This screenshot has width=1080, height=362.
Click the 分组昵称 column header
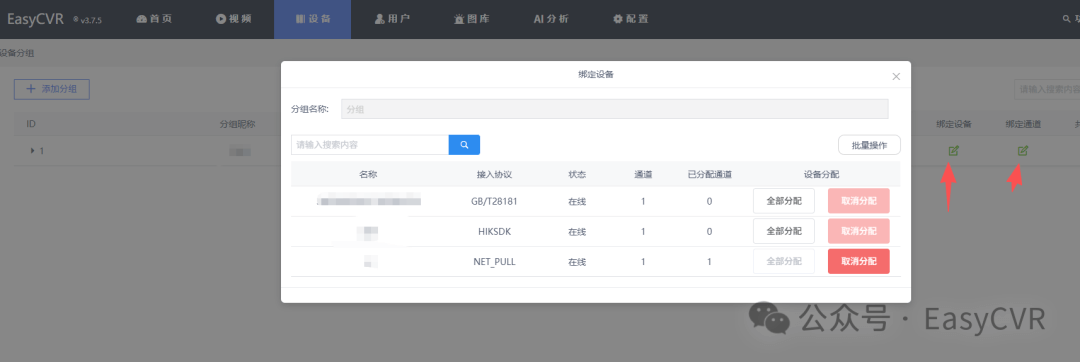pos(238,124)
